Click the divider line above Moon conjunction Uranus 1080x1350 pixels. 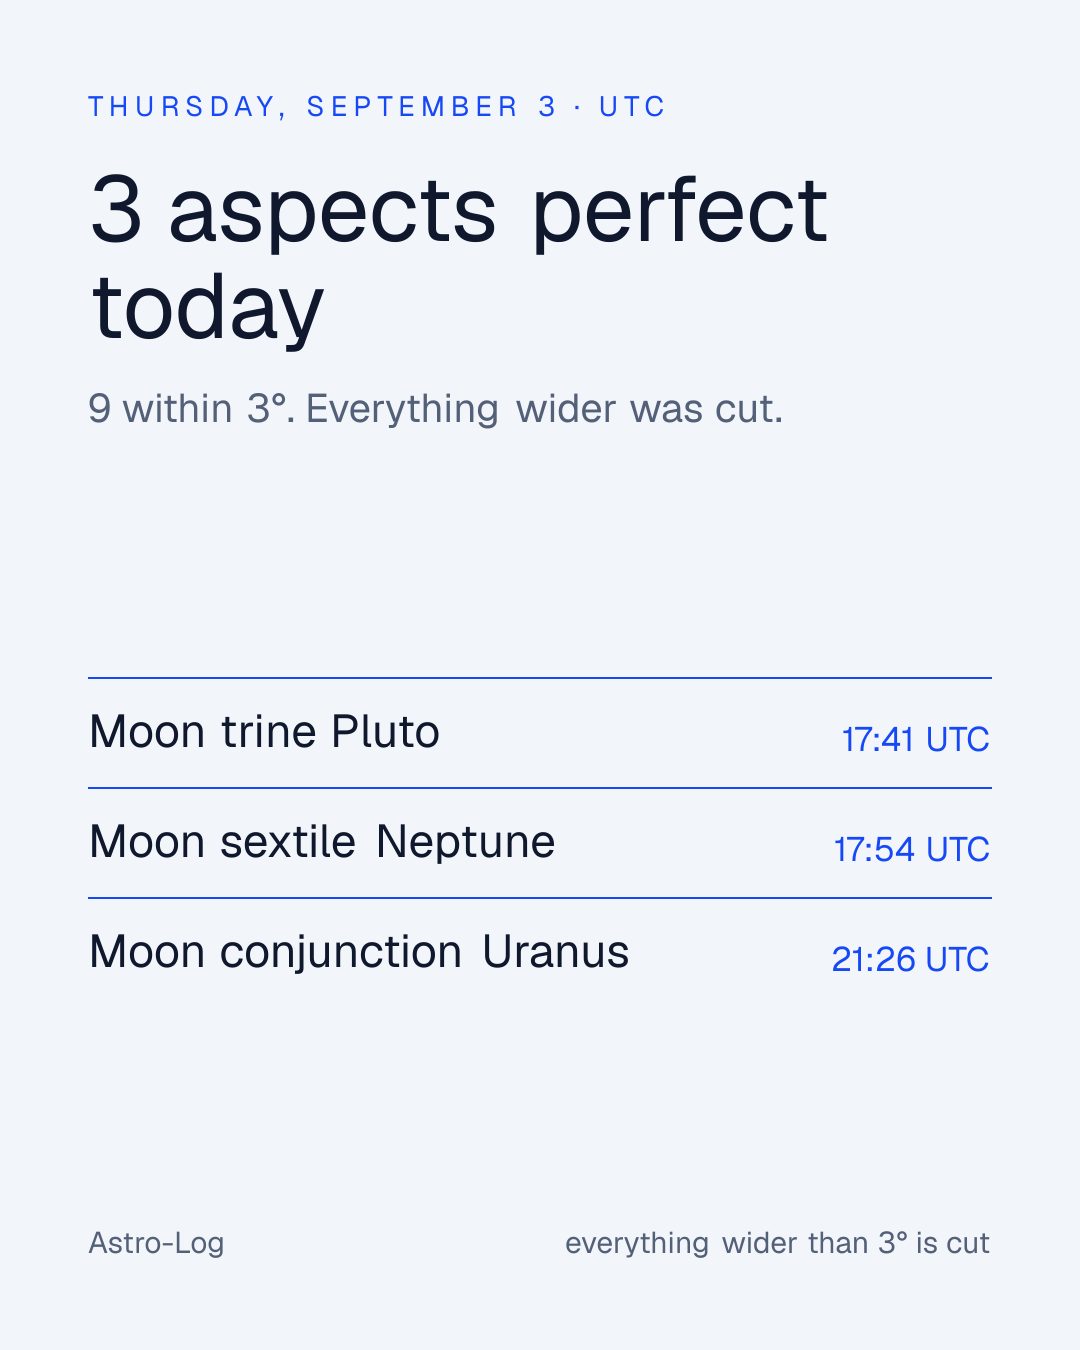click(x=540, y=898)
